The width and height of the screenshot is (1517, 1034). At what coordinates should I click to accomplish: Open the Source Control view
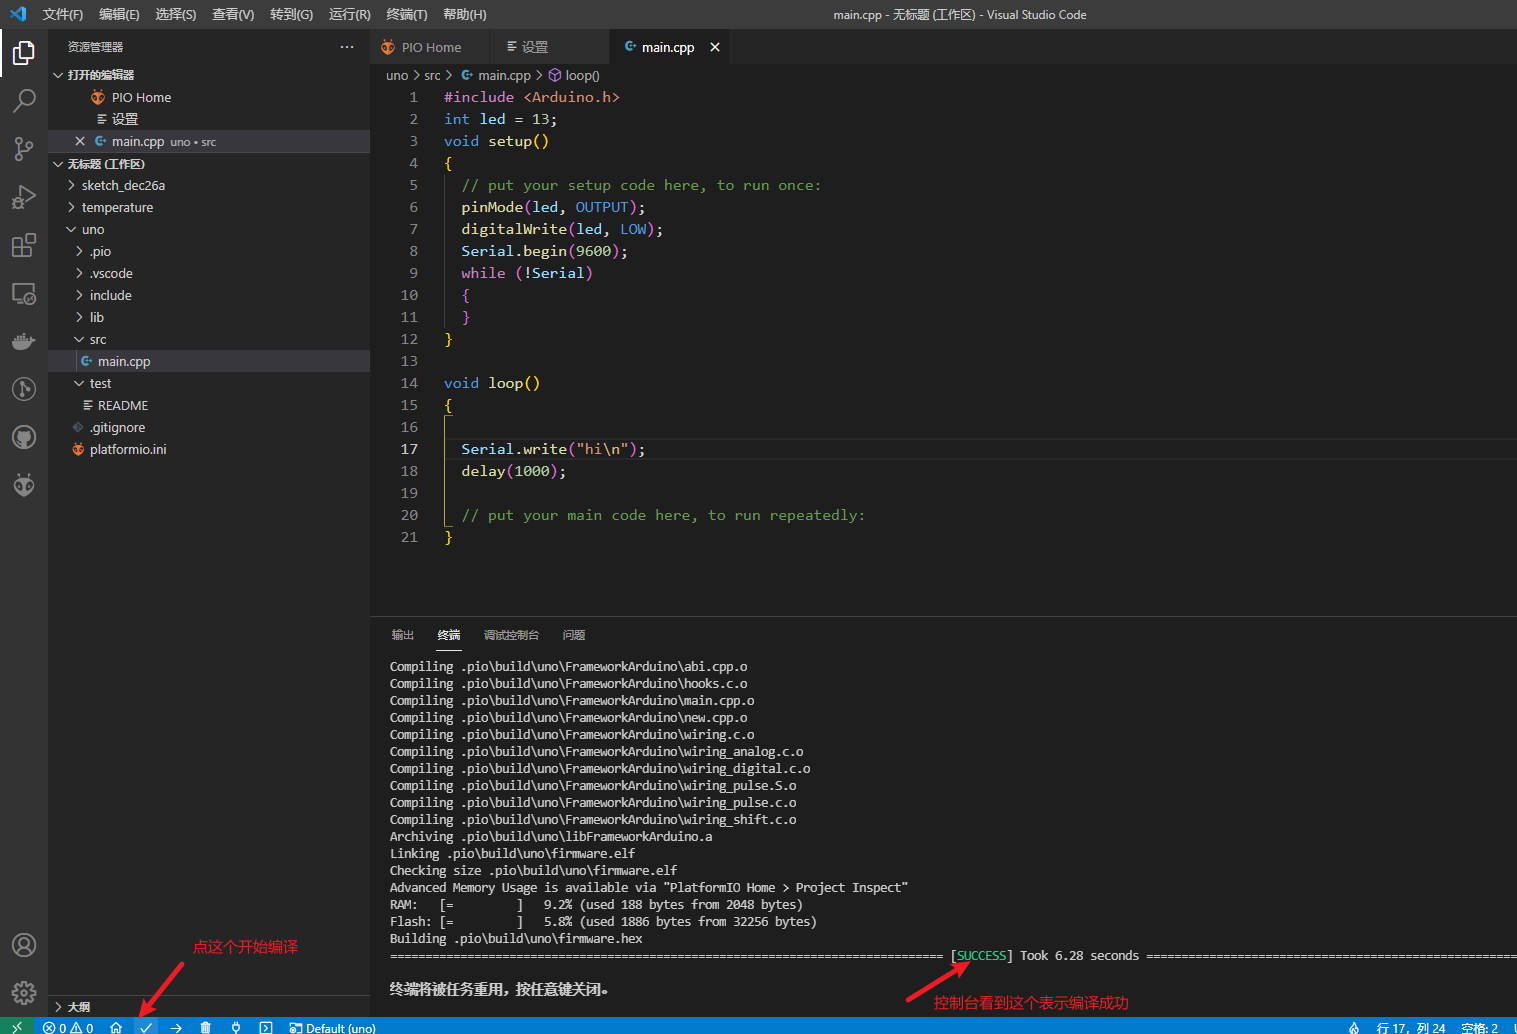click(24, 149)
